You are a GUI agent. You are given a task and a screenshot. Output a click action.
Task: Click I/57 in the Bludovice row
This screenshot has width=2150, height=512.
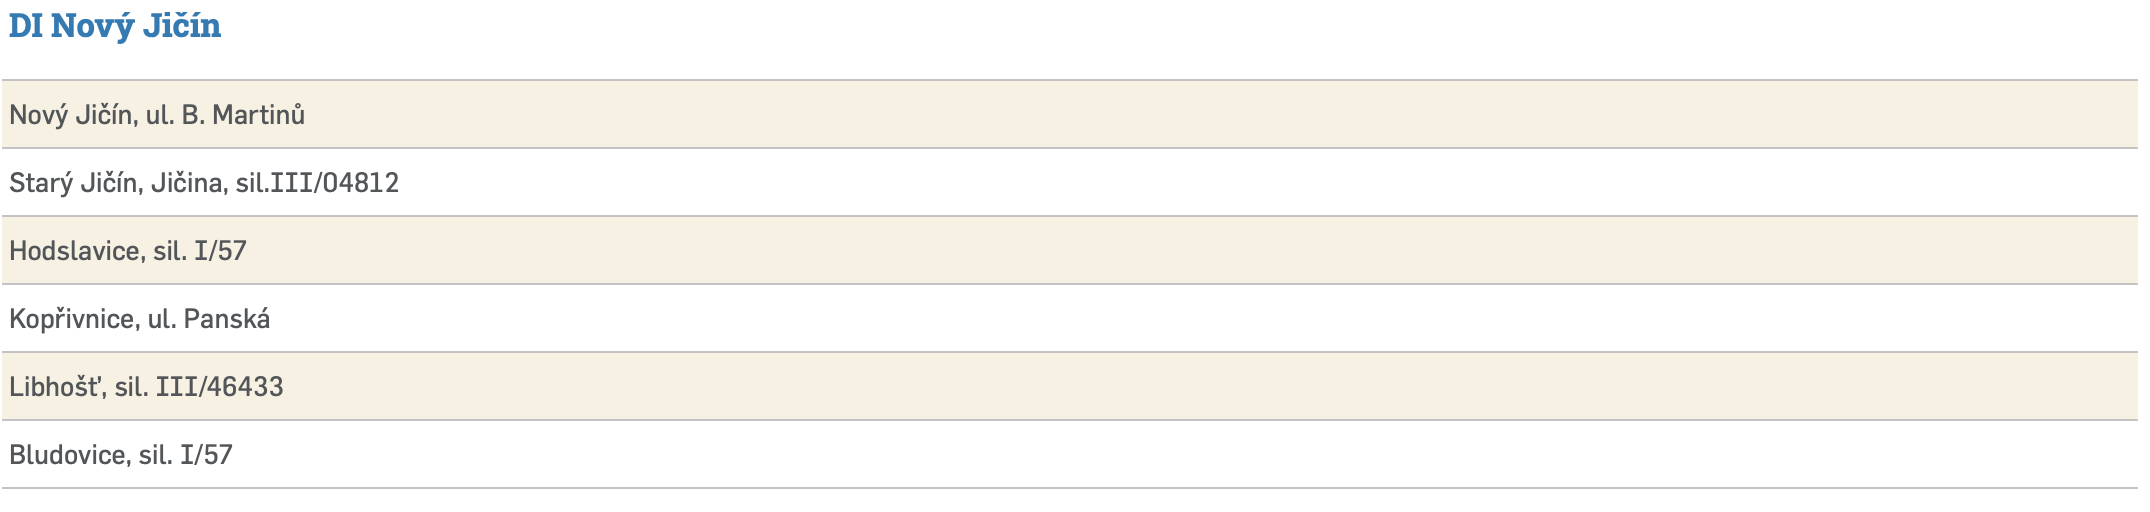206,455
